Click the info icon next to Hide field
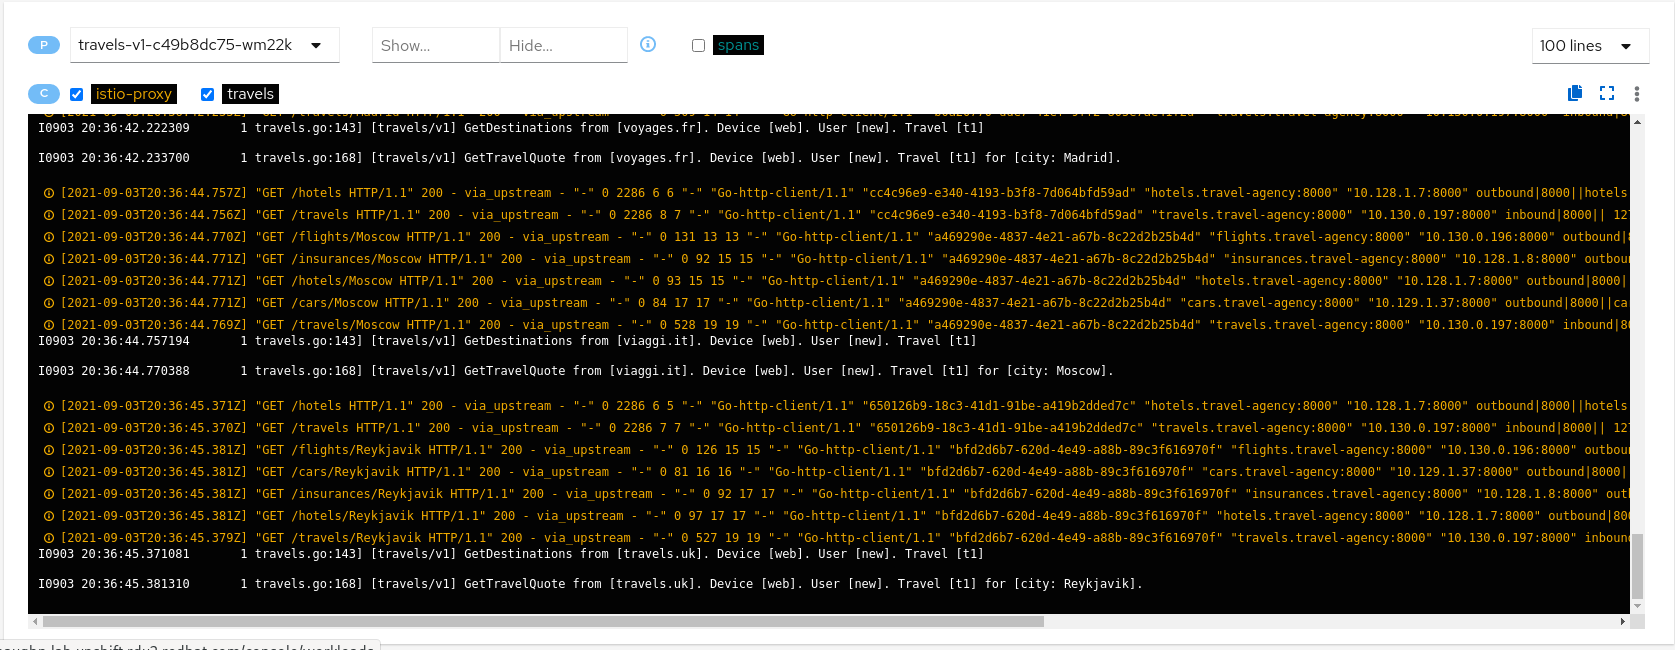Screen dimensions: 1675x650 [x=648, y=44]
